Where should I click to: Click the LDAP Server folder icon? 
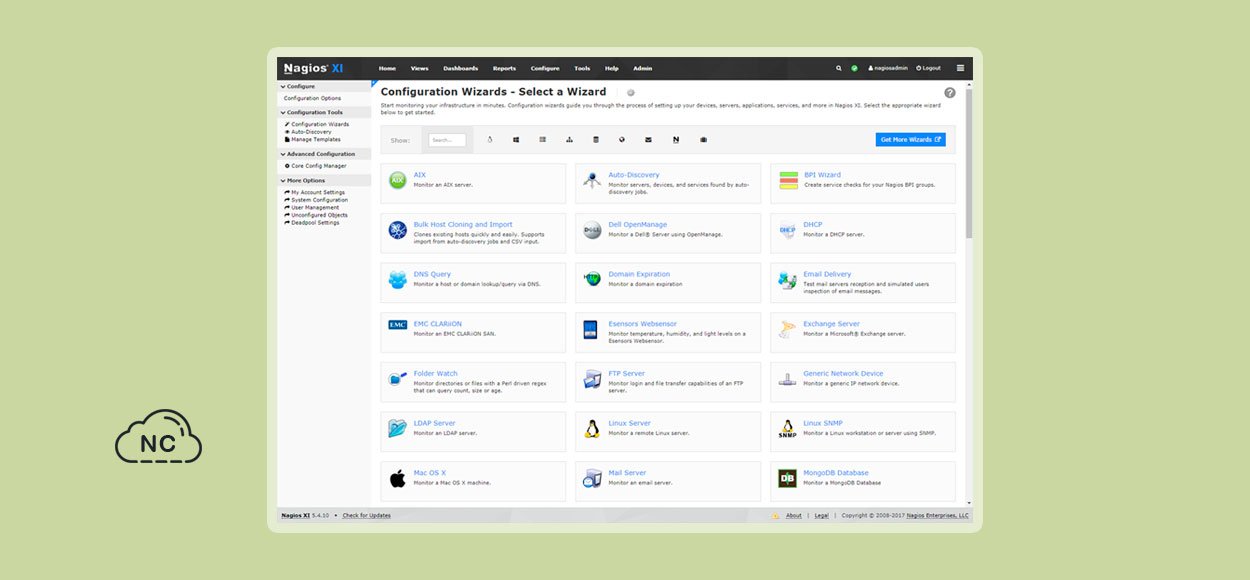tap(397, 429)
